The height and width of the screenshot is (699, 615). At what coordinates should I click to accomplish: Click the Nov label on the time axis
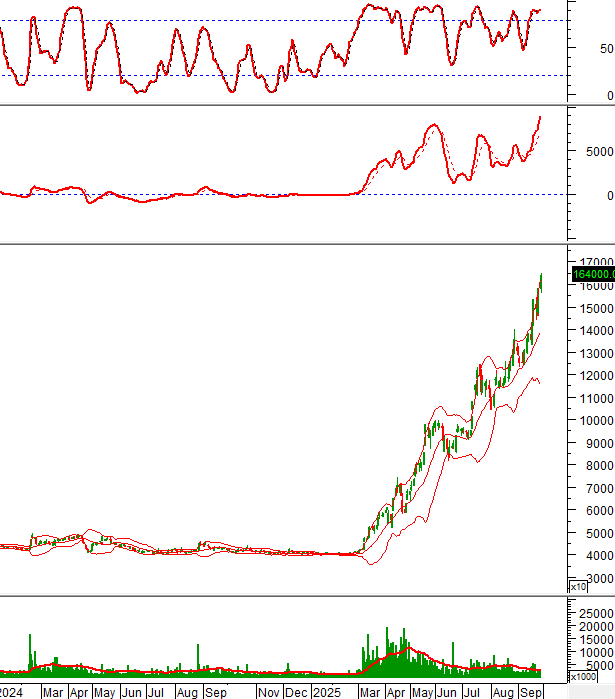click(x=268, y=691)
